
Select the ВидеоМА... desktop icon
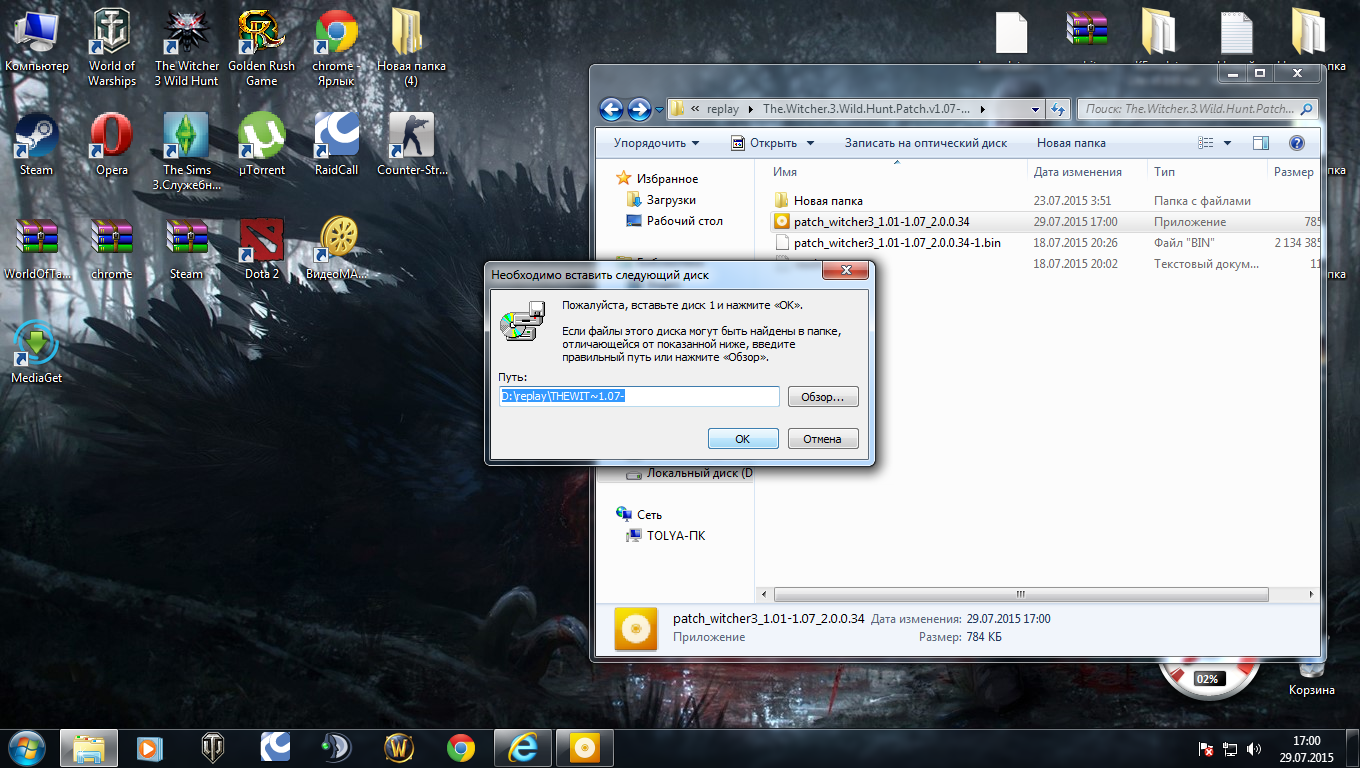click(336, 248)
